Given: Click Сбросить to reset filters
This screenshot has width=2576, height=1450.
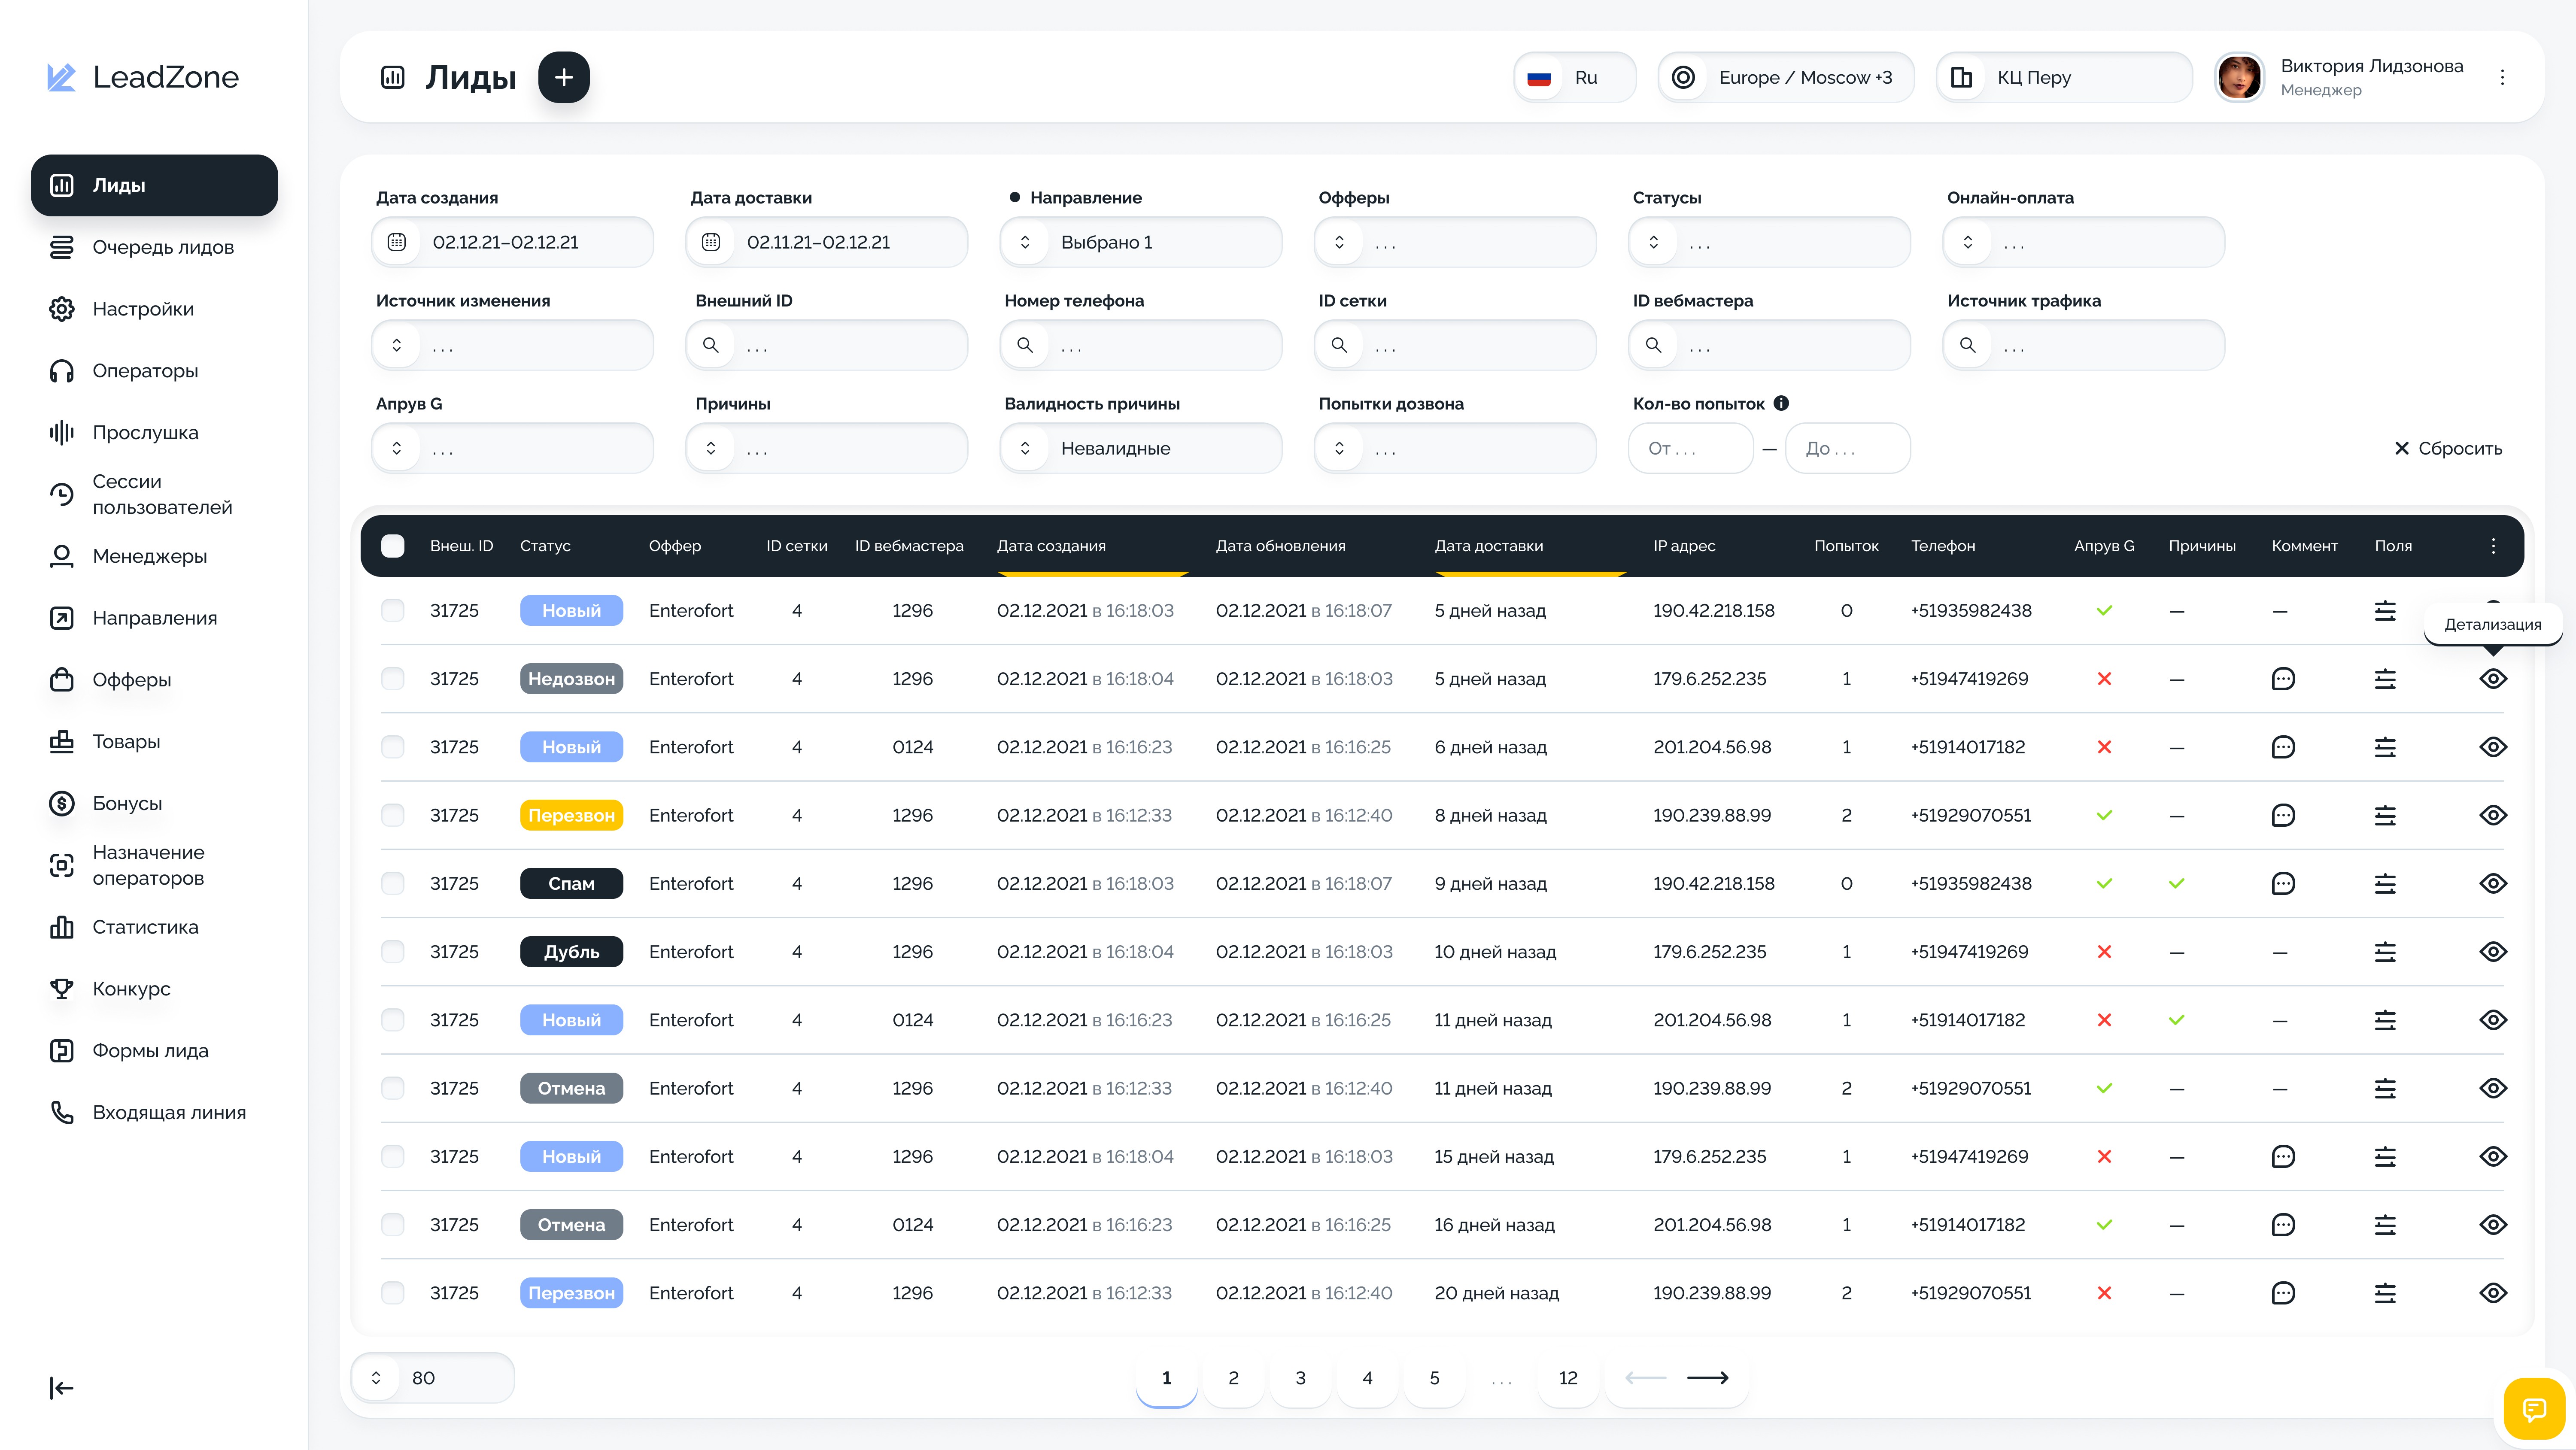Looking at the screenshot, I should [x=2447, y=449].
